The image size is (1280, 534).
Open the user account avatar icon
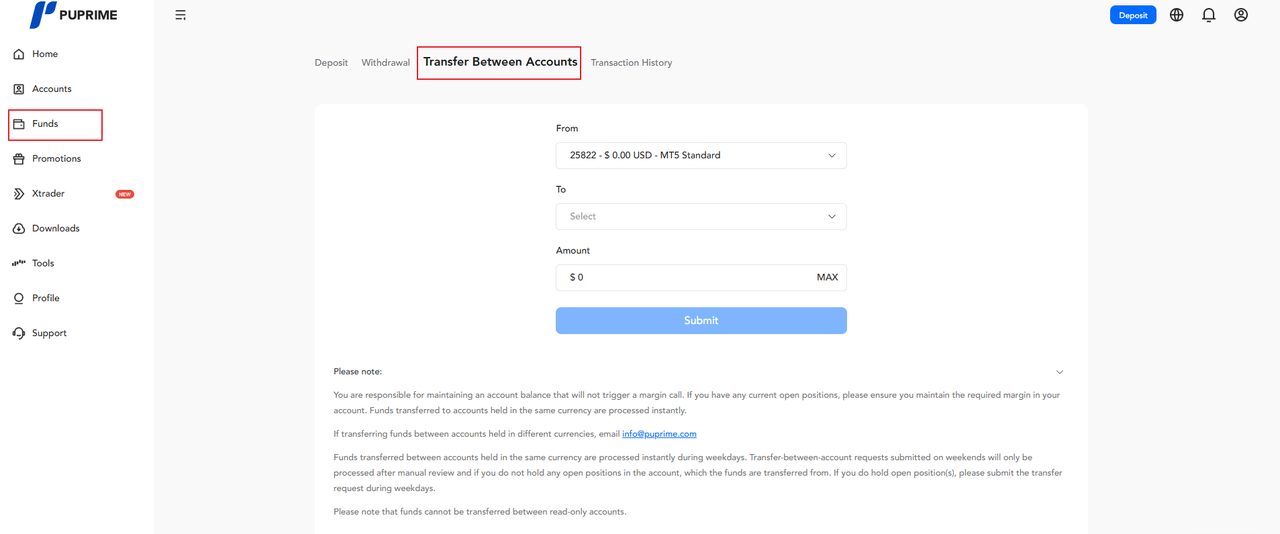click(1240, 15)
